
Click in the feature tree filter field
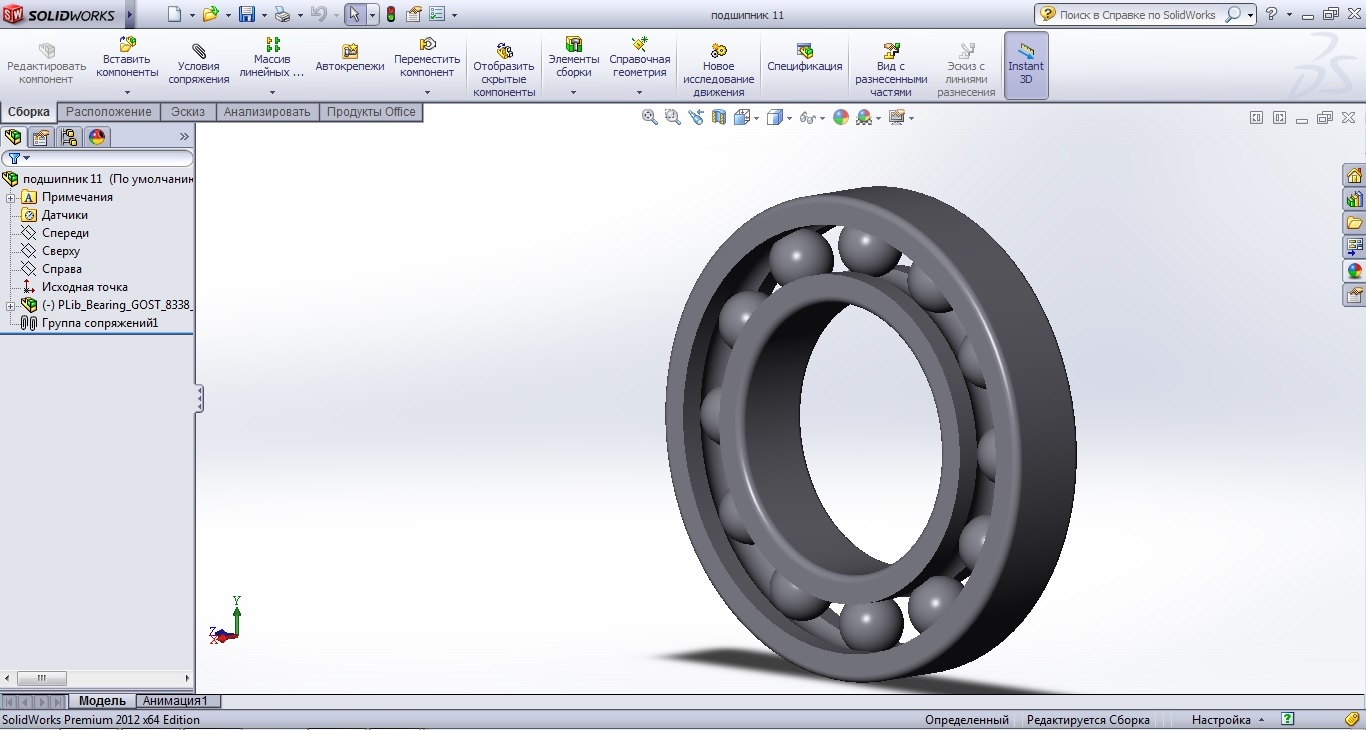click(98, 158)
